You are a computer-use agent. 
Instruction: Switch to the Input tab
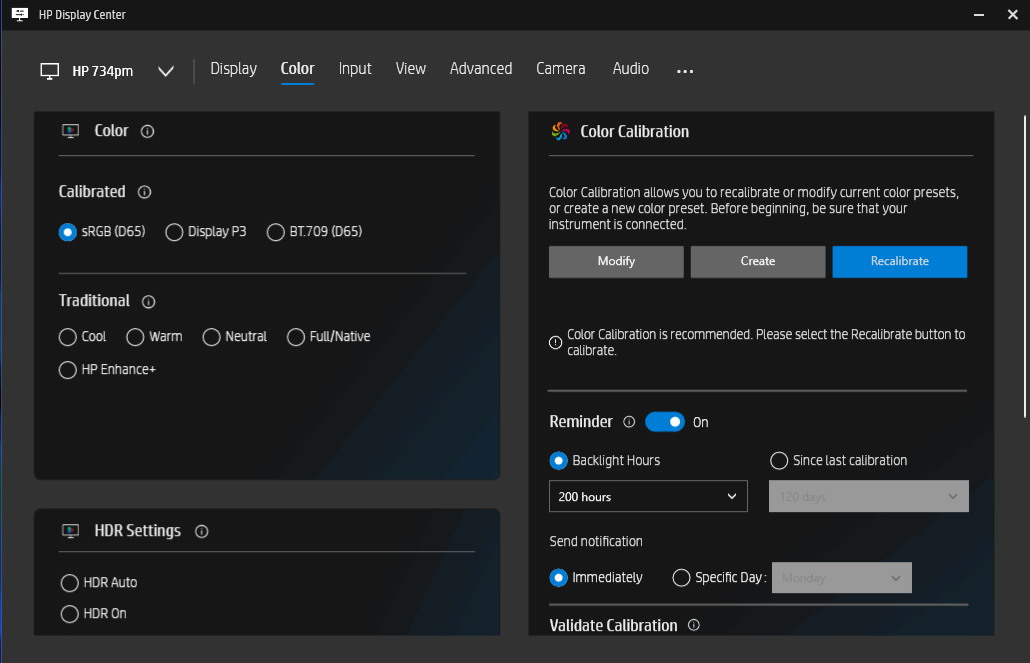click(x=355, y=69)
